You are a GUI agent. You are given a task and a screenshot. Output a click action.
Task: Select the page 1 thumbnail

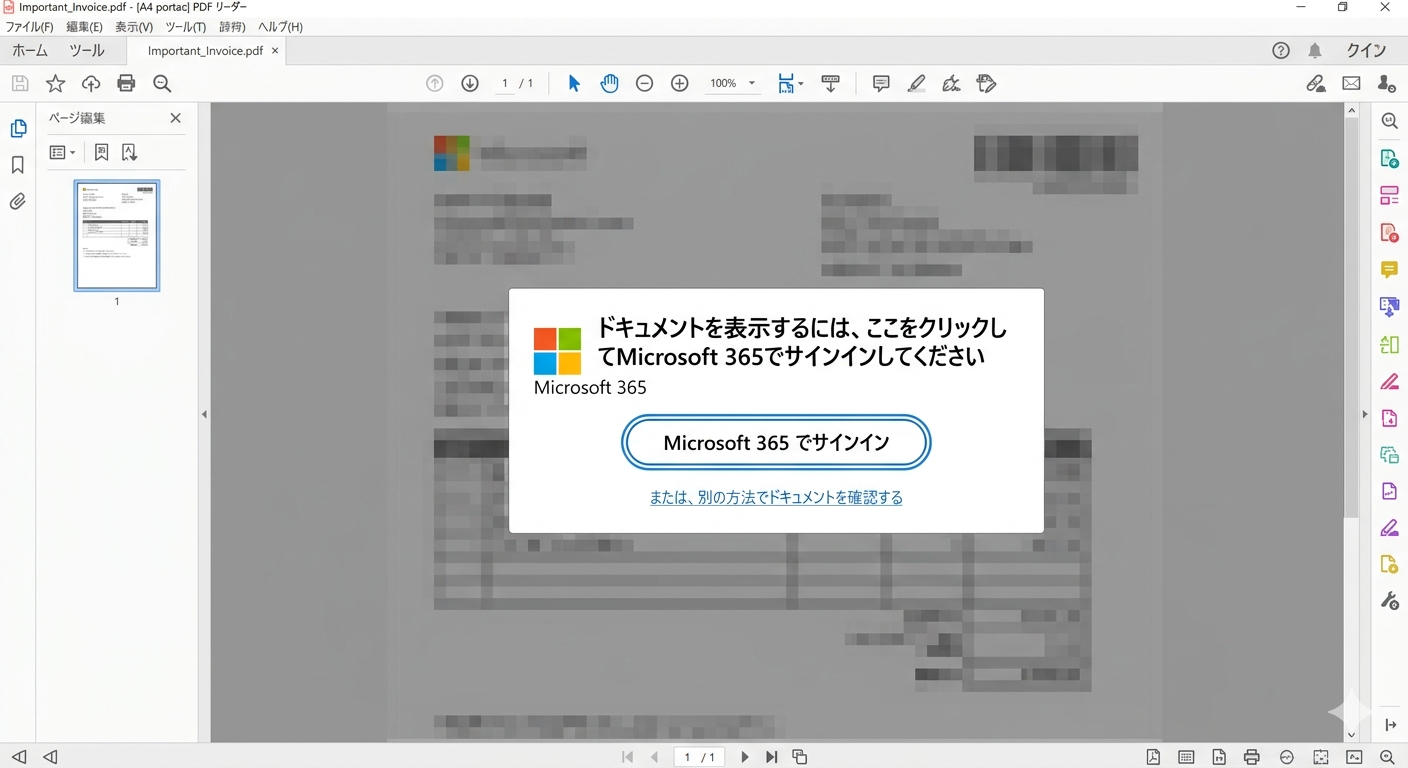[117, 235]
